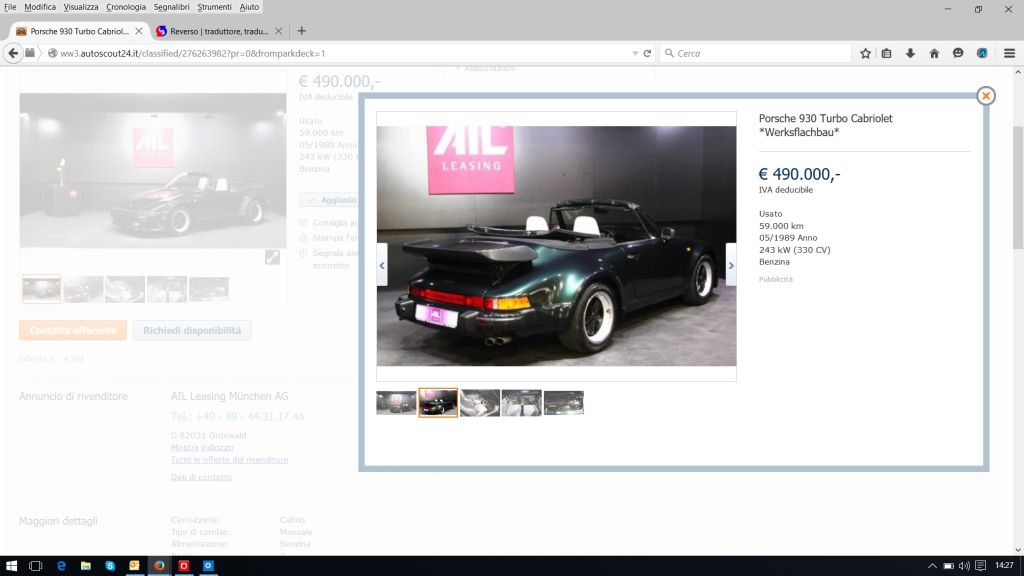The height and width of the screenshot is (576, 1024).
Task: Click the Cerca search field
Action: coord(758,54)
